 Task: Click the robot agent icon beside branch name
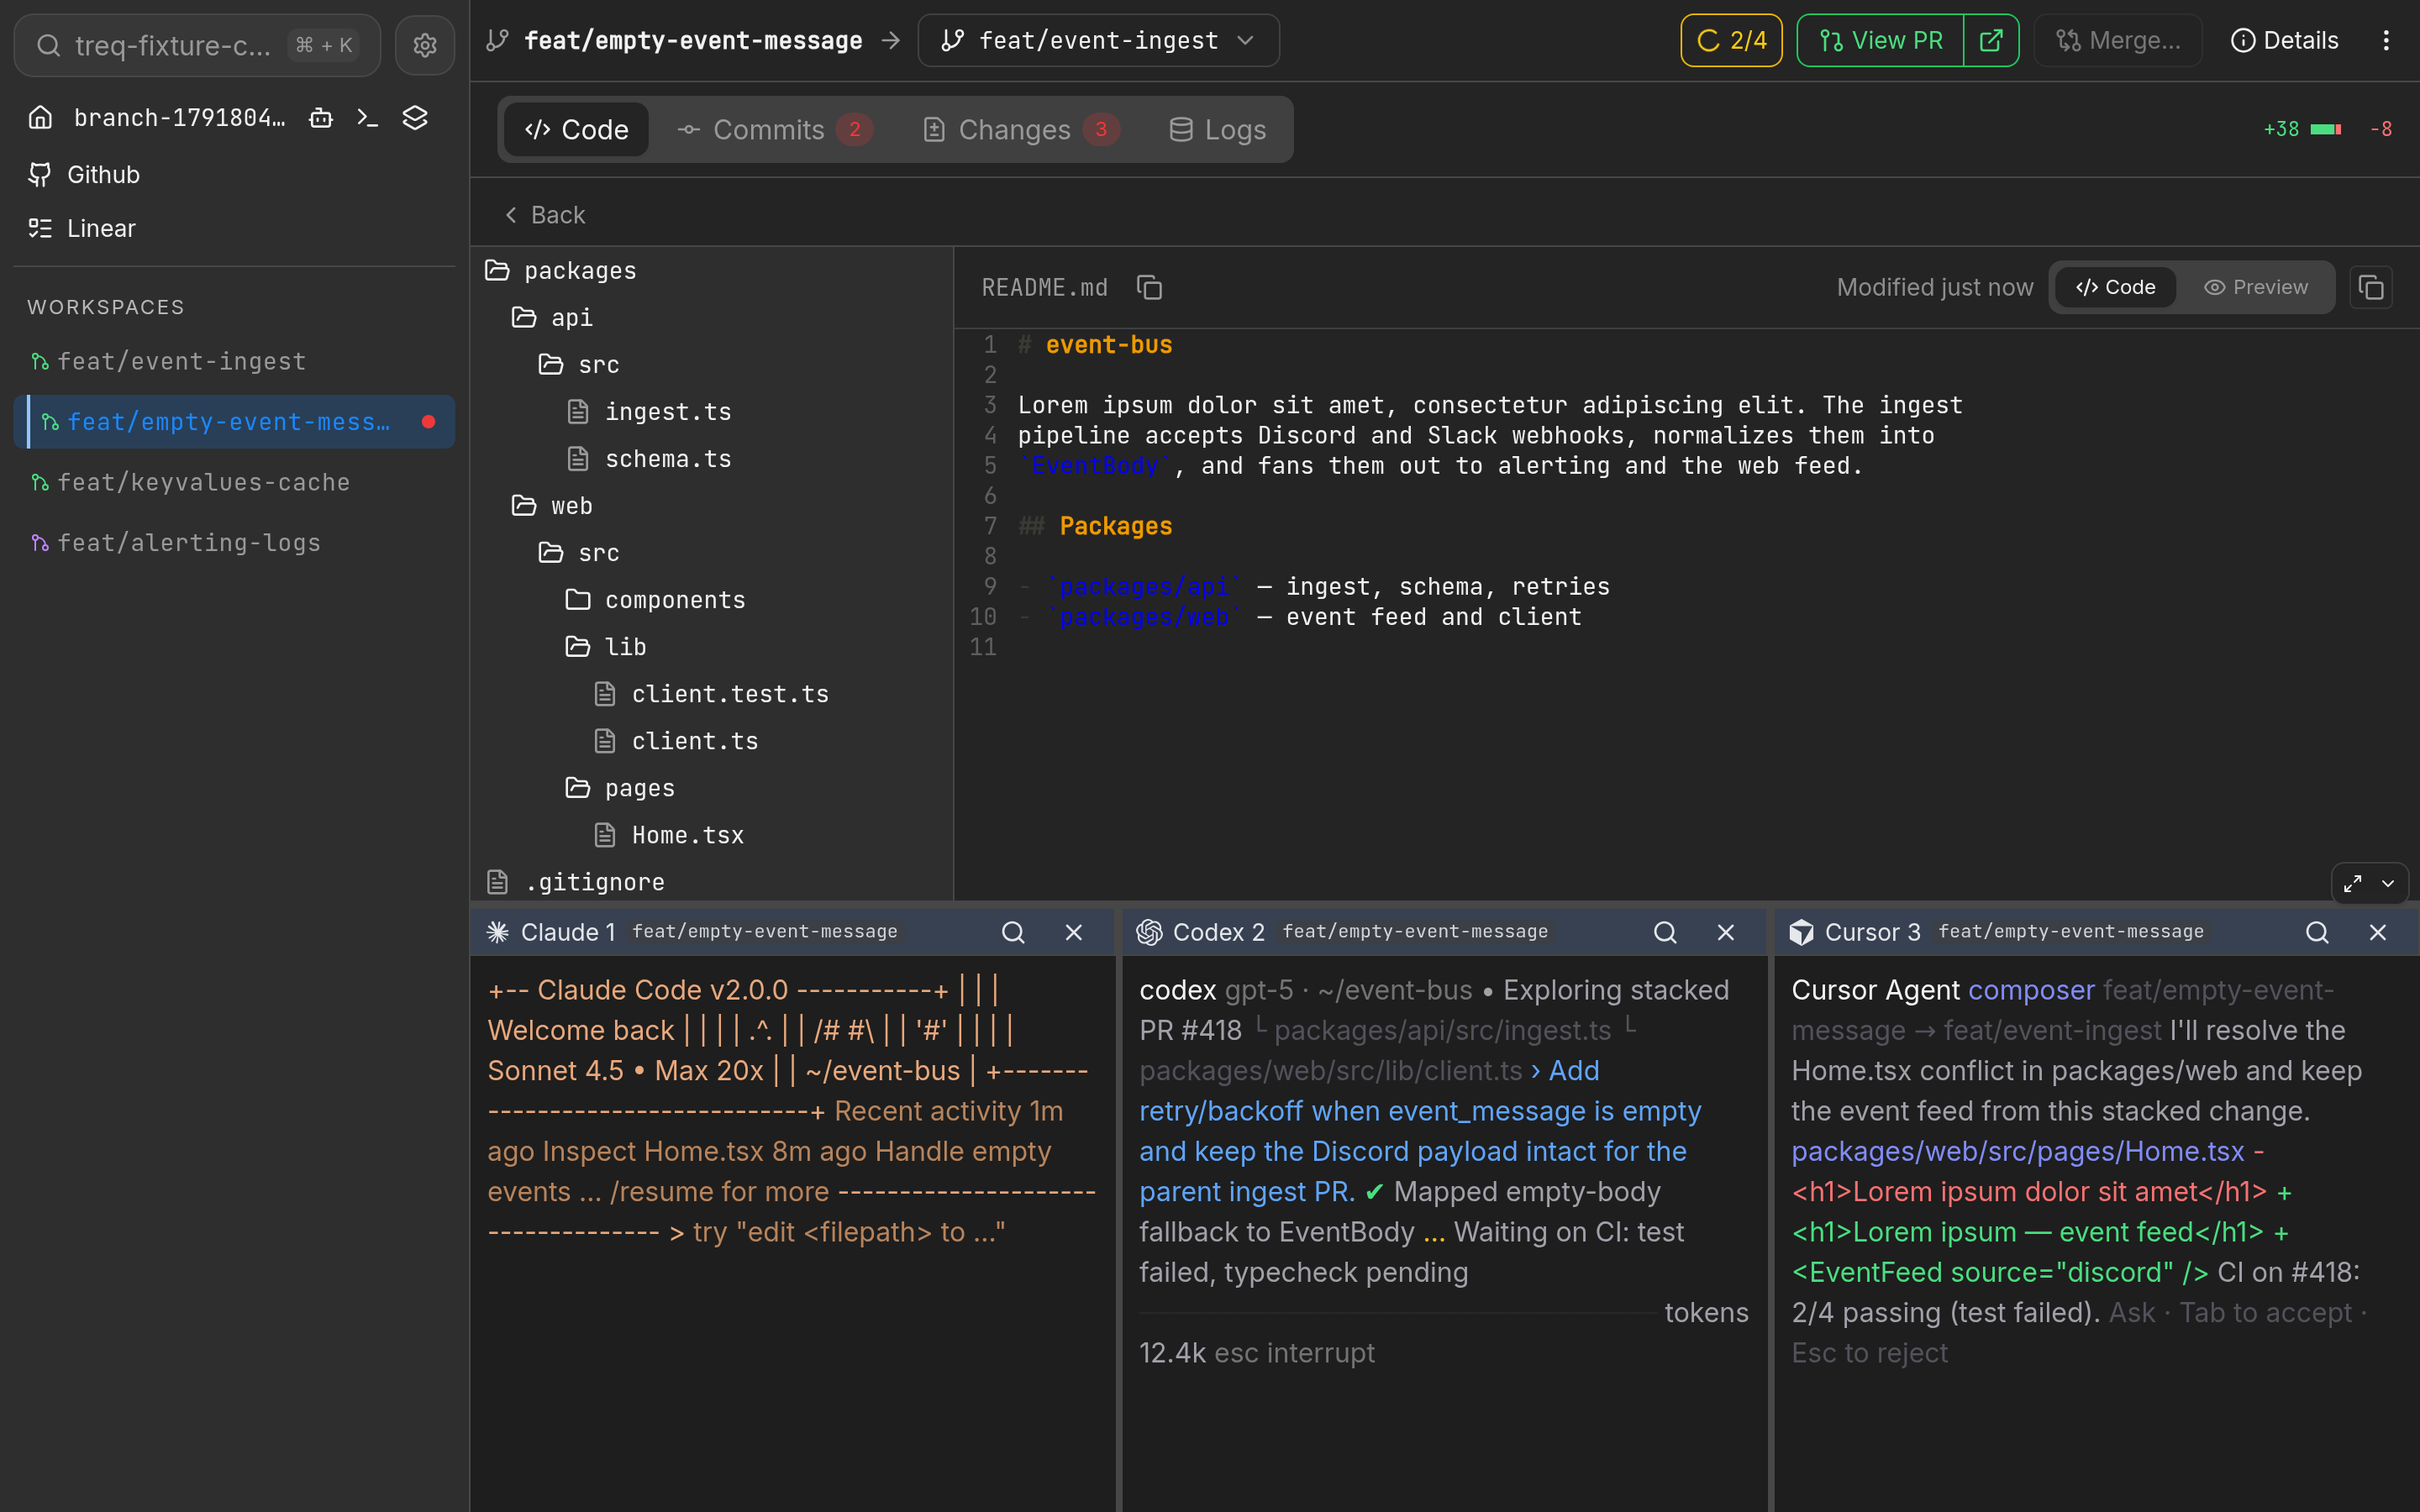tap(321, 118)
